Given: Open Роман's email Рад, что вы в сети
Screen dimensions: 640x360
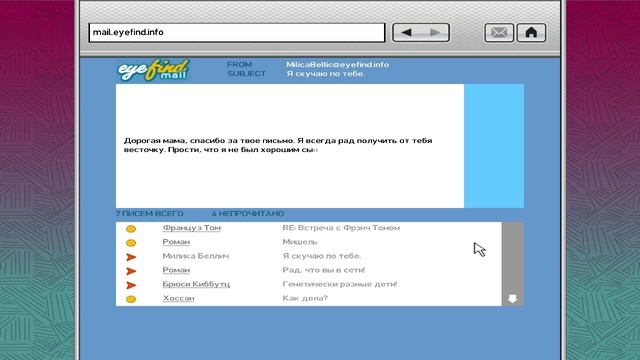Looking at the screenshot, I should (x=176, y=270).
